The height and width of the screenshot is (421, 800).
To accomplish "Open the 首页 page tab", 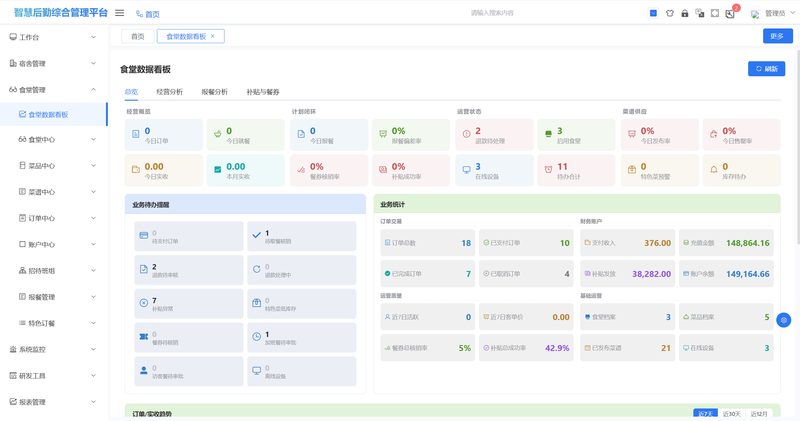I will (x=137, y=36).
